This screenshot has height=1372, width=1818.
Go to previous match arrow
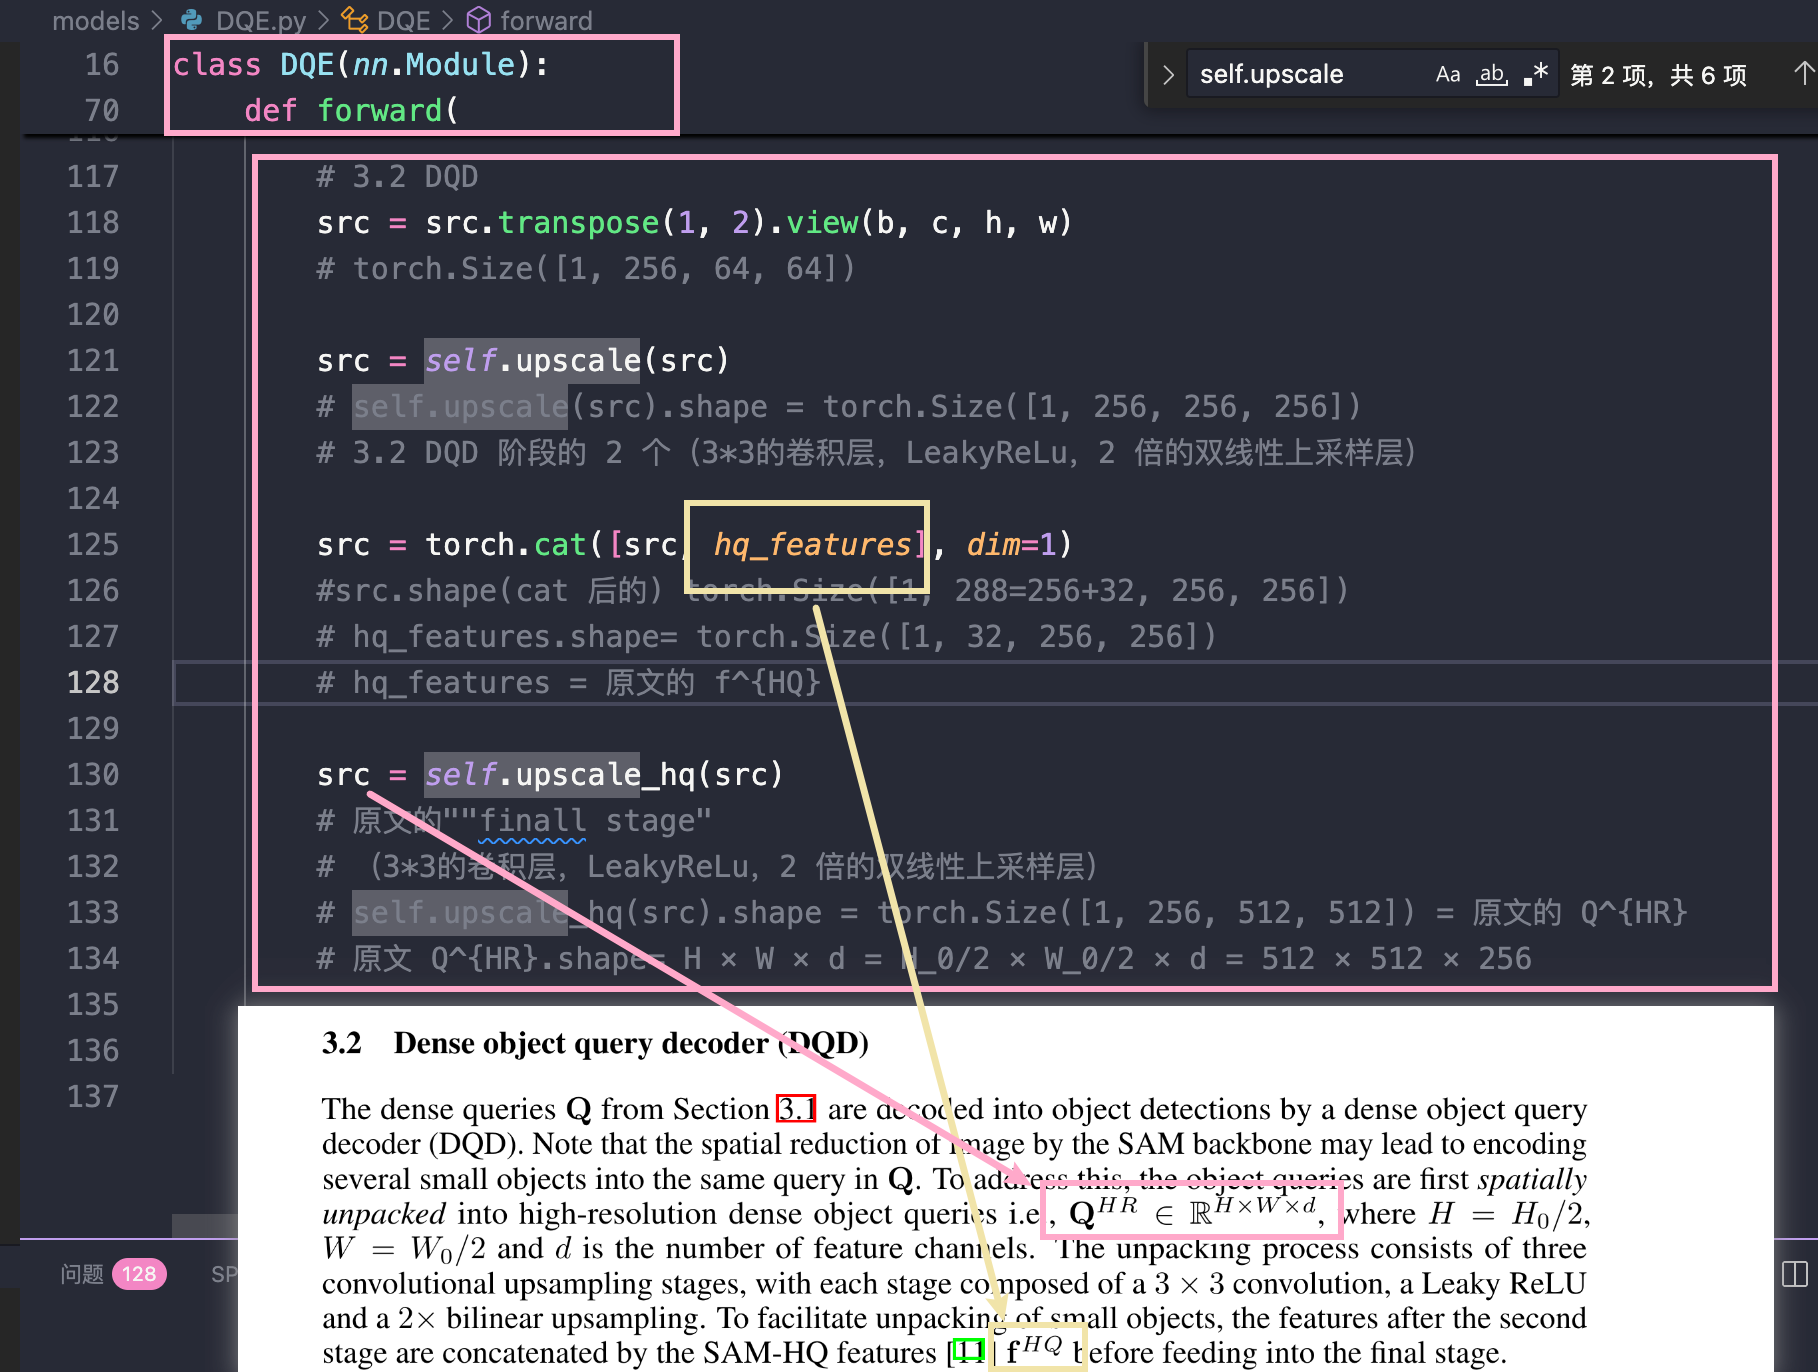coord(1803,74)
